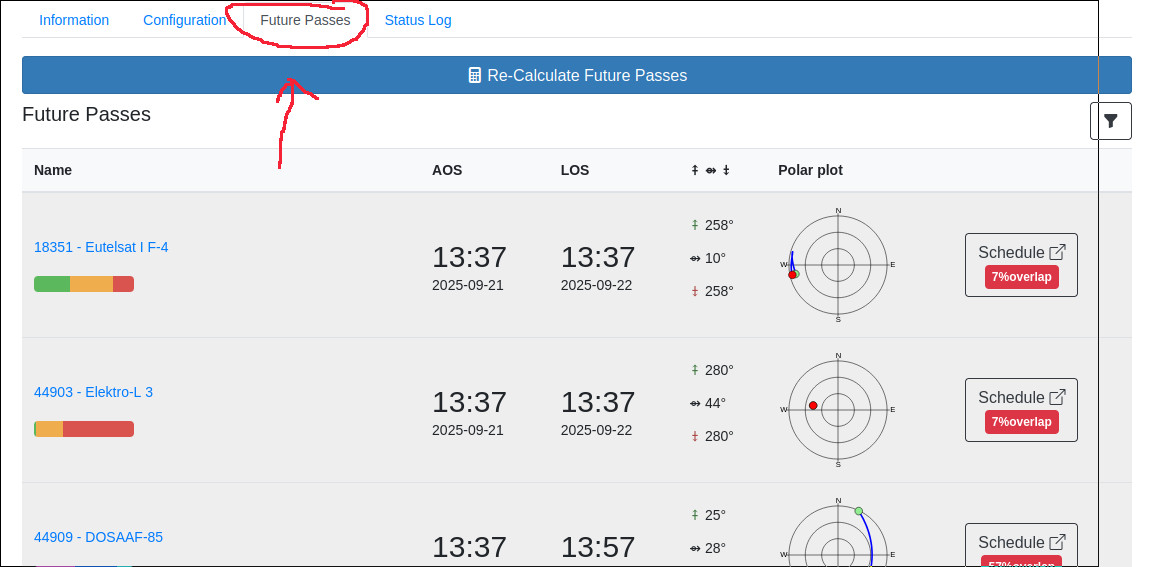This screenshot has height=567, width=1163.
Task: Click Elektro-L 3 success rate bar
Action: [84, 429]
